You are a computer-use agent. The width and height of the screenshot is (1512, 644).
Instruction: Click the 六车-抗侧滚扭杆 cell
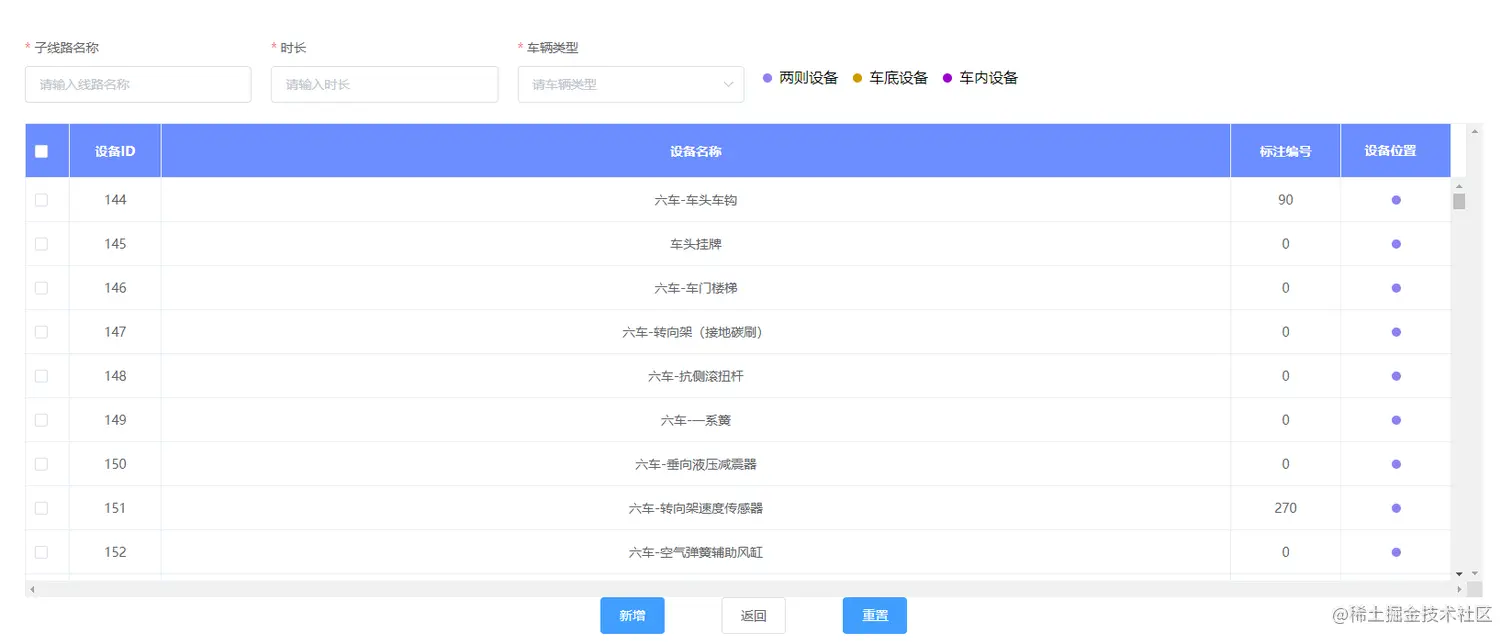[x=696, y=376]
